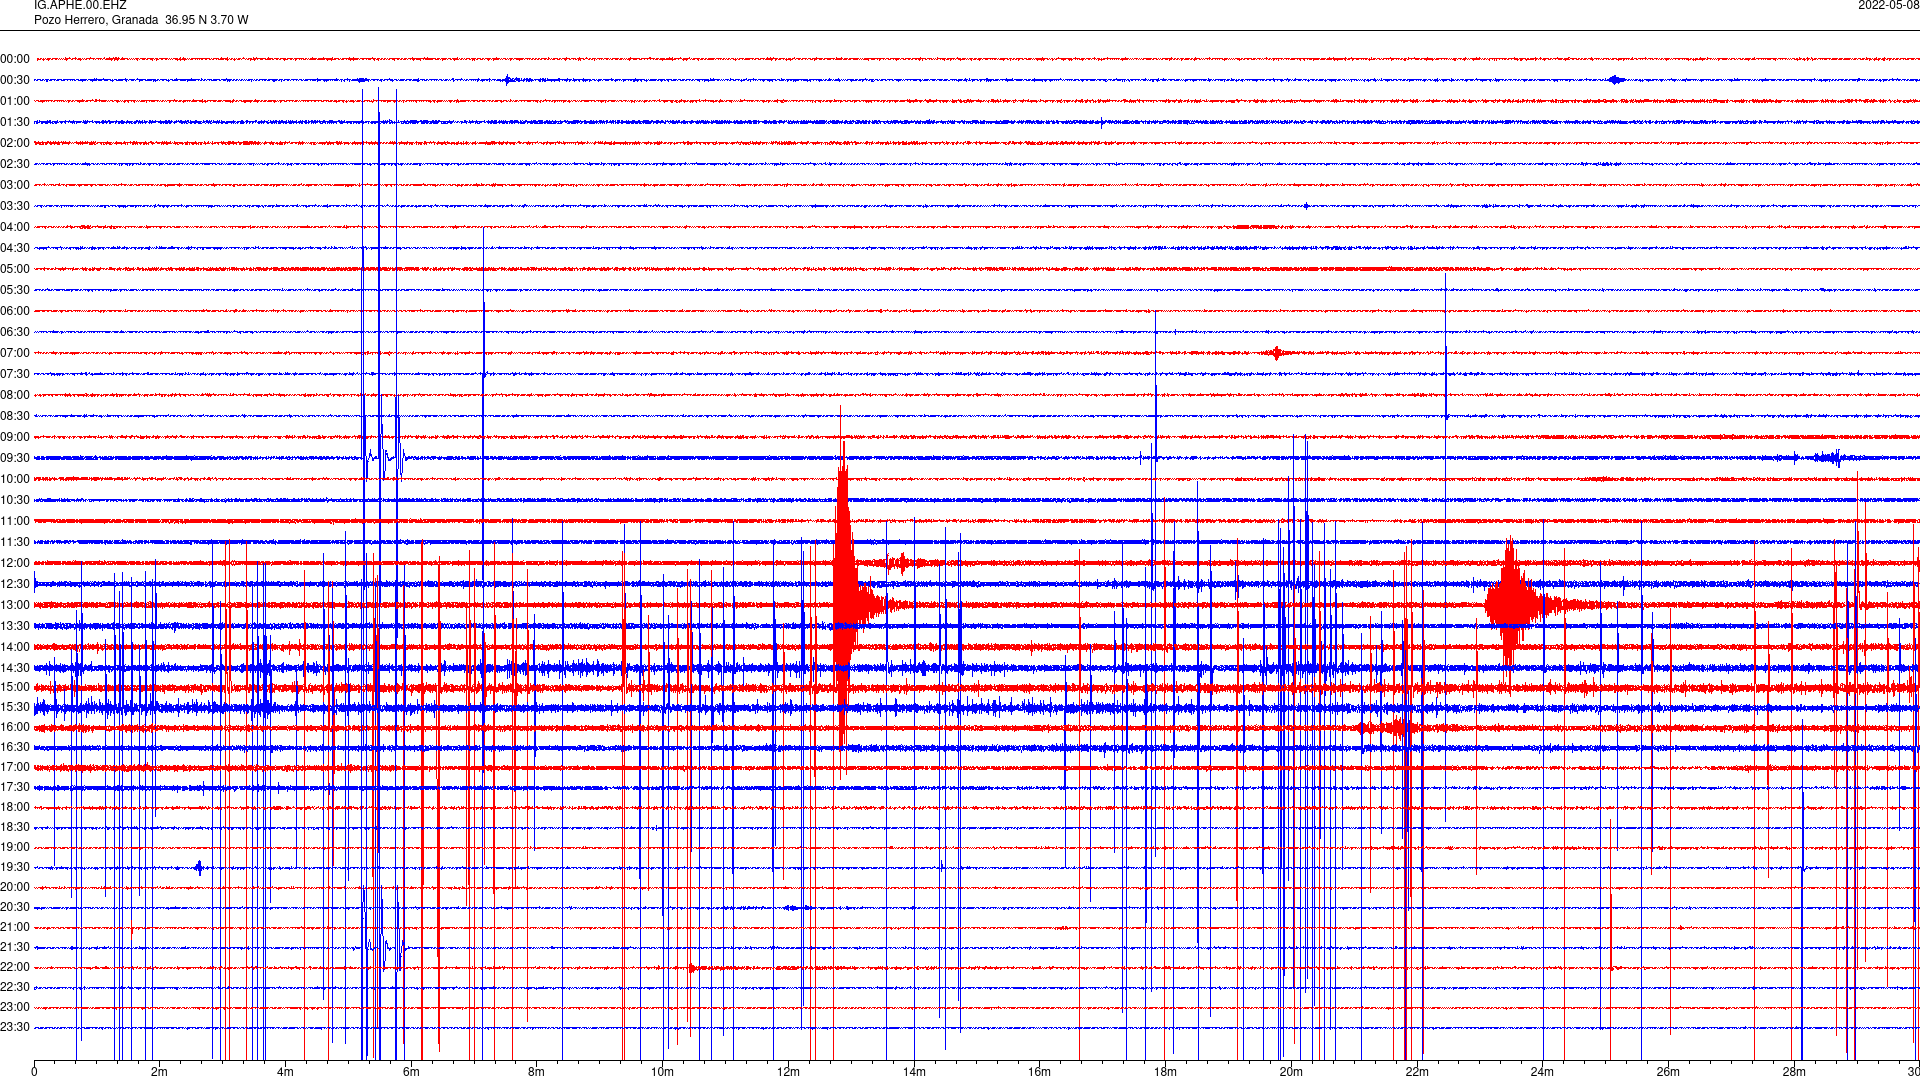The width and height of the screenshot is (1920, 1080).
Task: Click the 18m tick on the minute axis
Action: pos(1165,1072)
